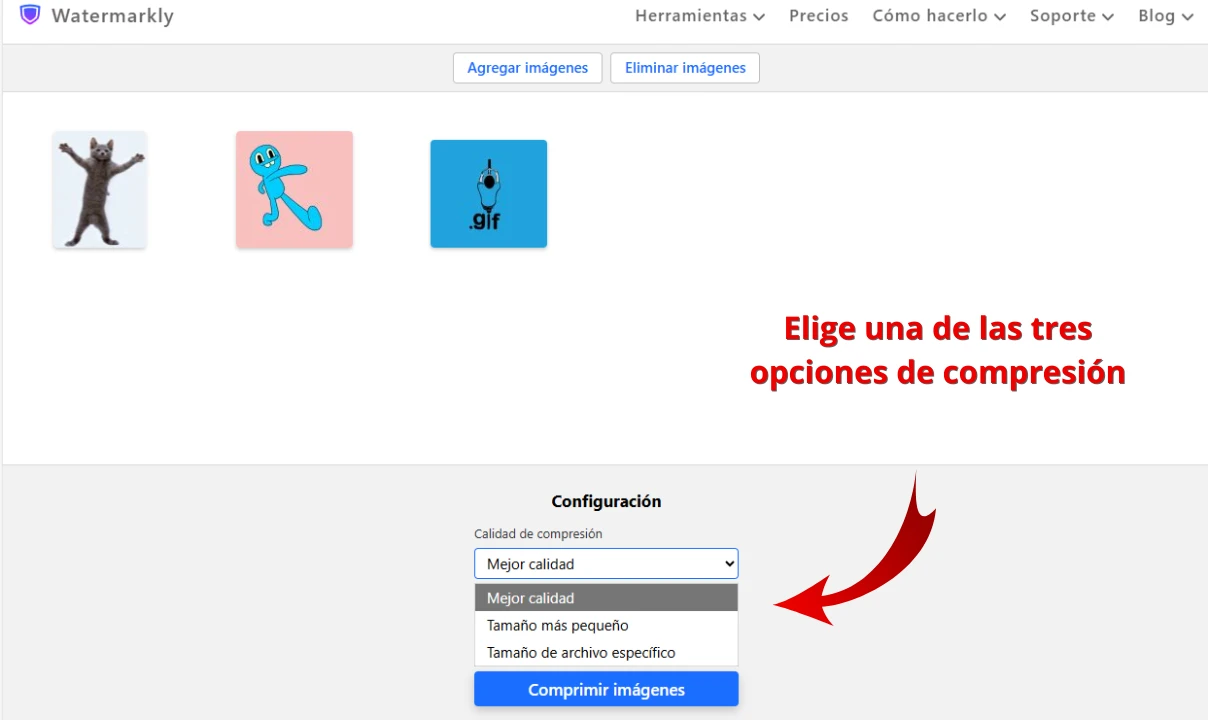Expand the Blog menu
This screenshot has width=1208, height=720.
pos(1165,16)
